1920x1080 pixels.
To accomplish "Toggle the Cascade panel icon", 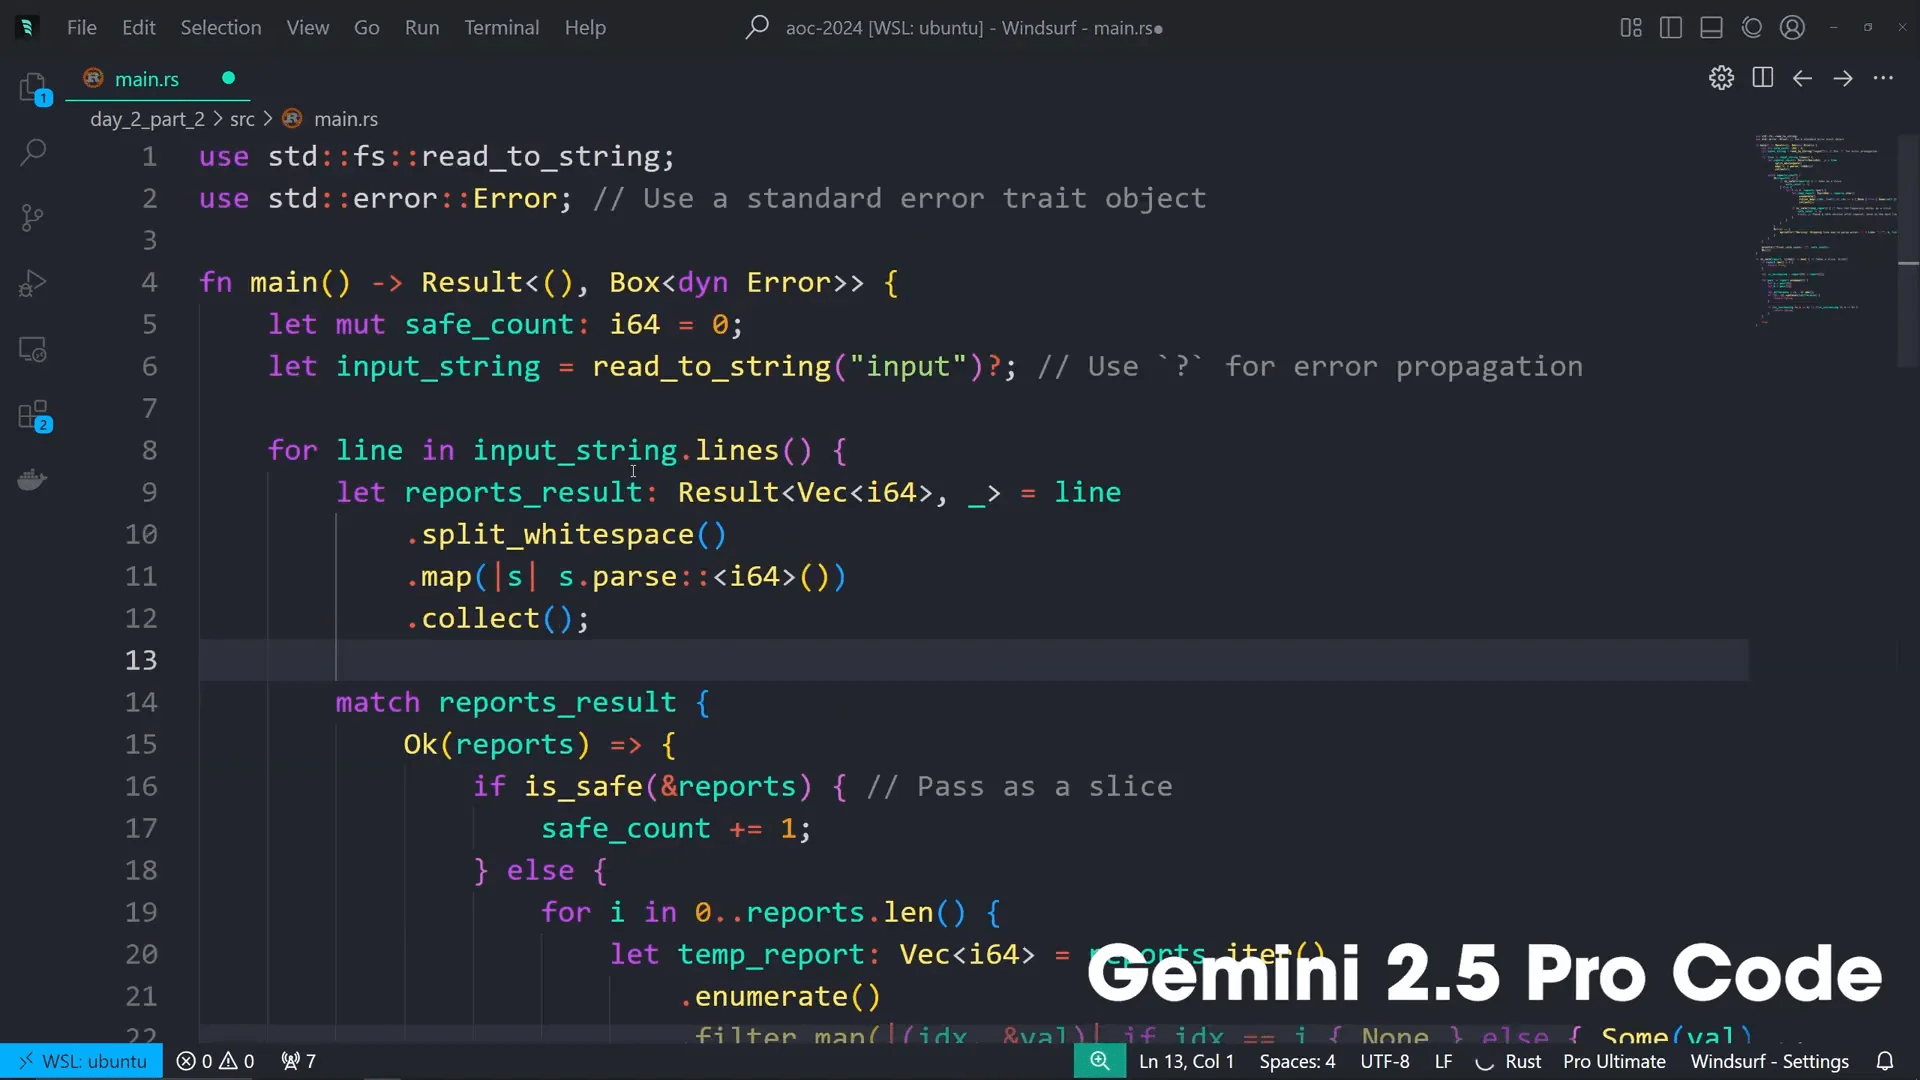I will 1752,27.
